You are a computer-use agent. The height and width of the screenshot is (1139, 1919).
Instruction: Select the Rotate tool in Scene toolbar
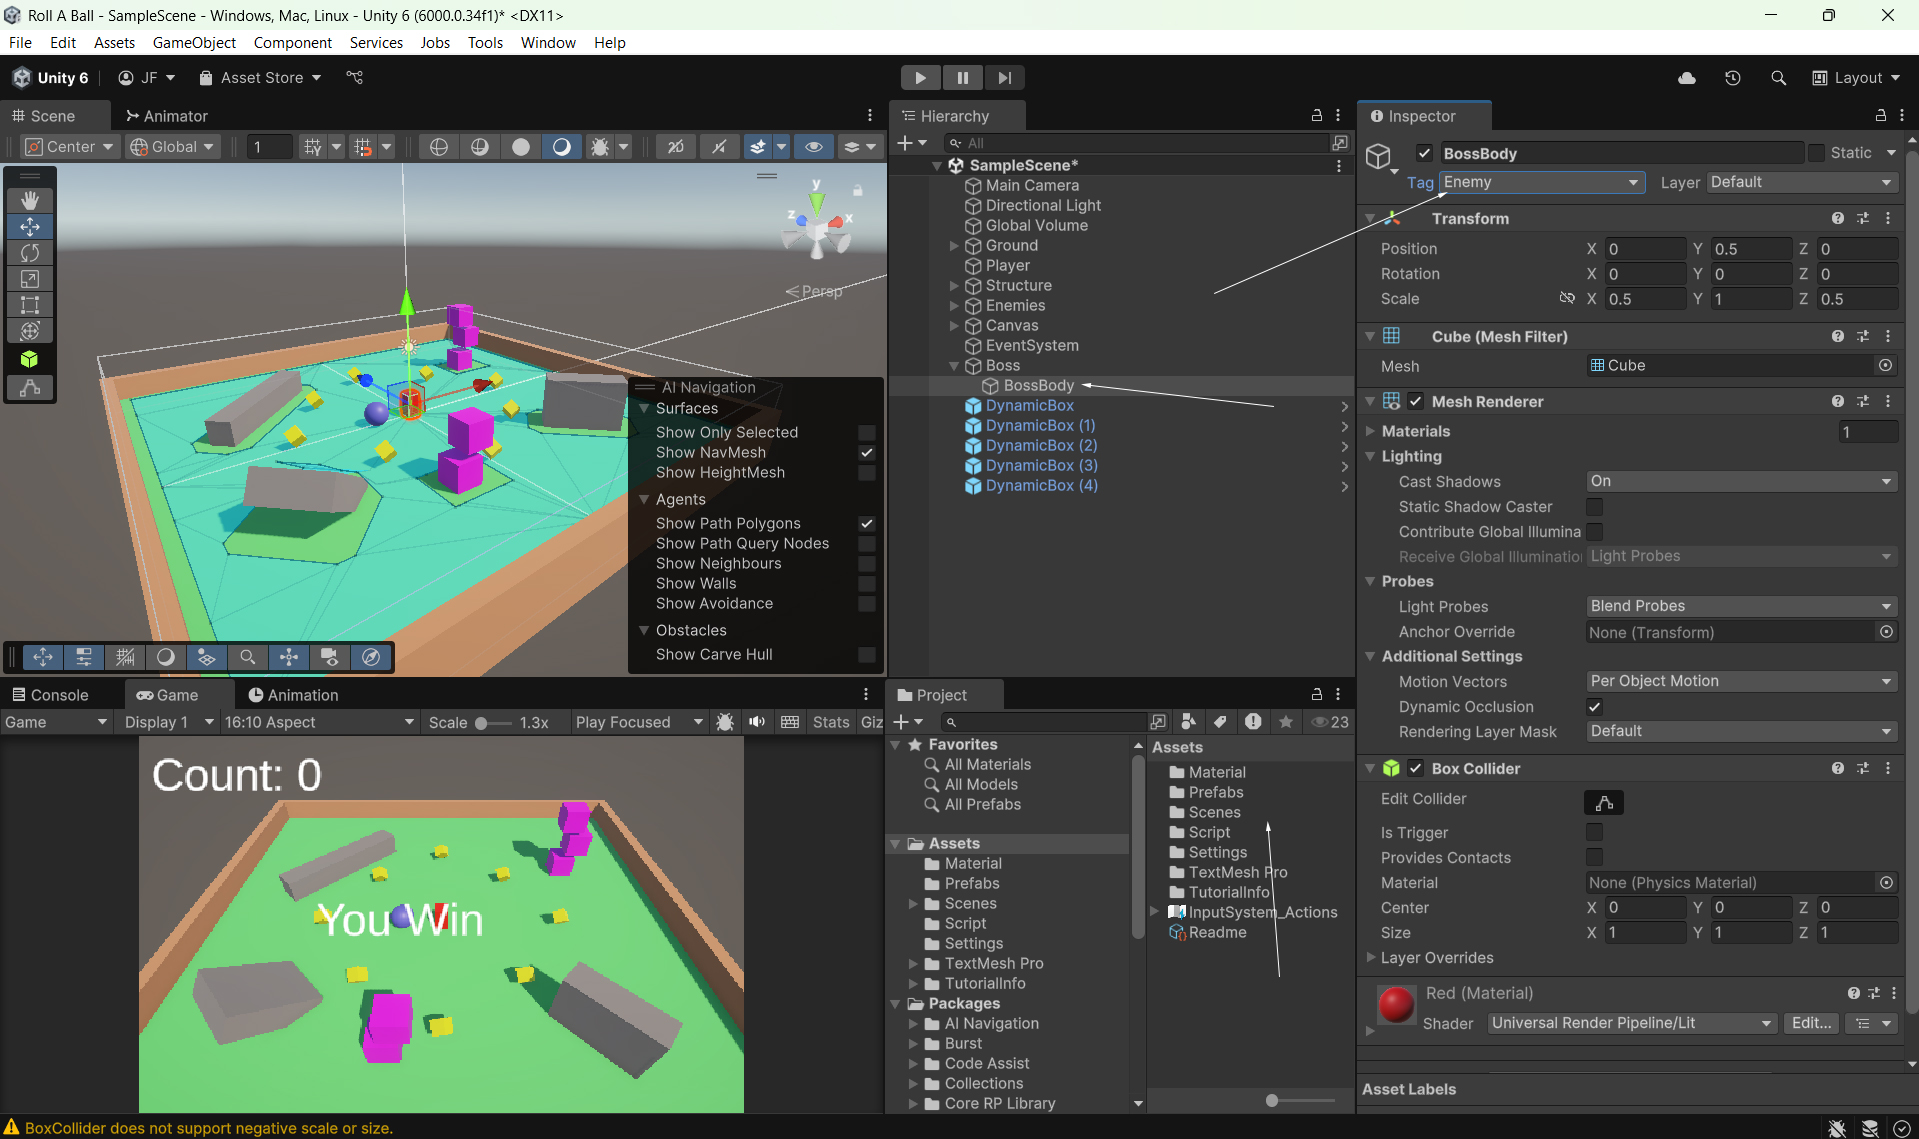(30, 253)
